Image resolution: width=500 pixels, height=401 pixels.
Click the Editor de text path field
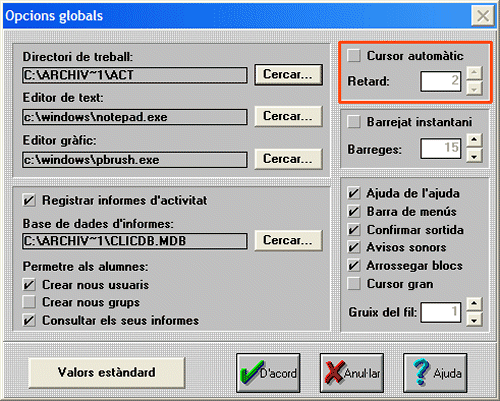tap(135, 117)
